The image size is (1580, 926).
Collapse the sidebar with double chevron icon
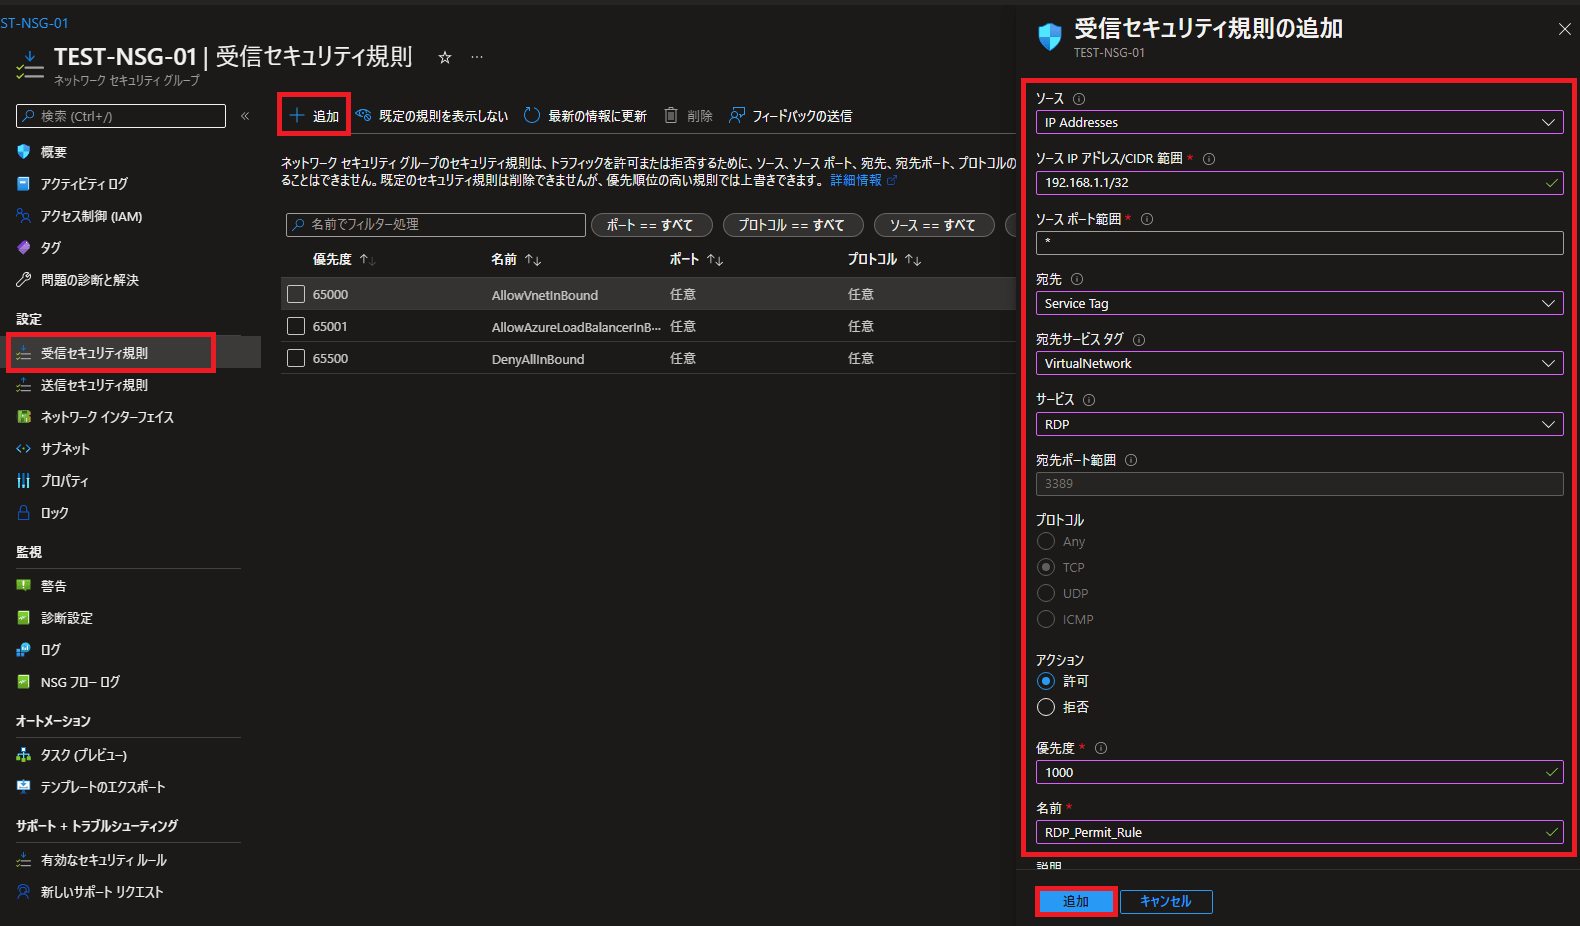[245, 116]
